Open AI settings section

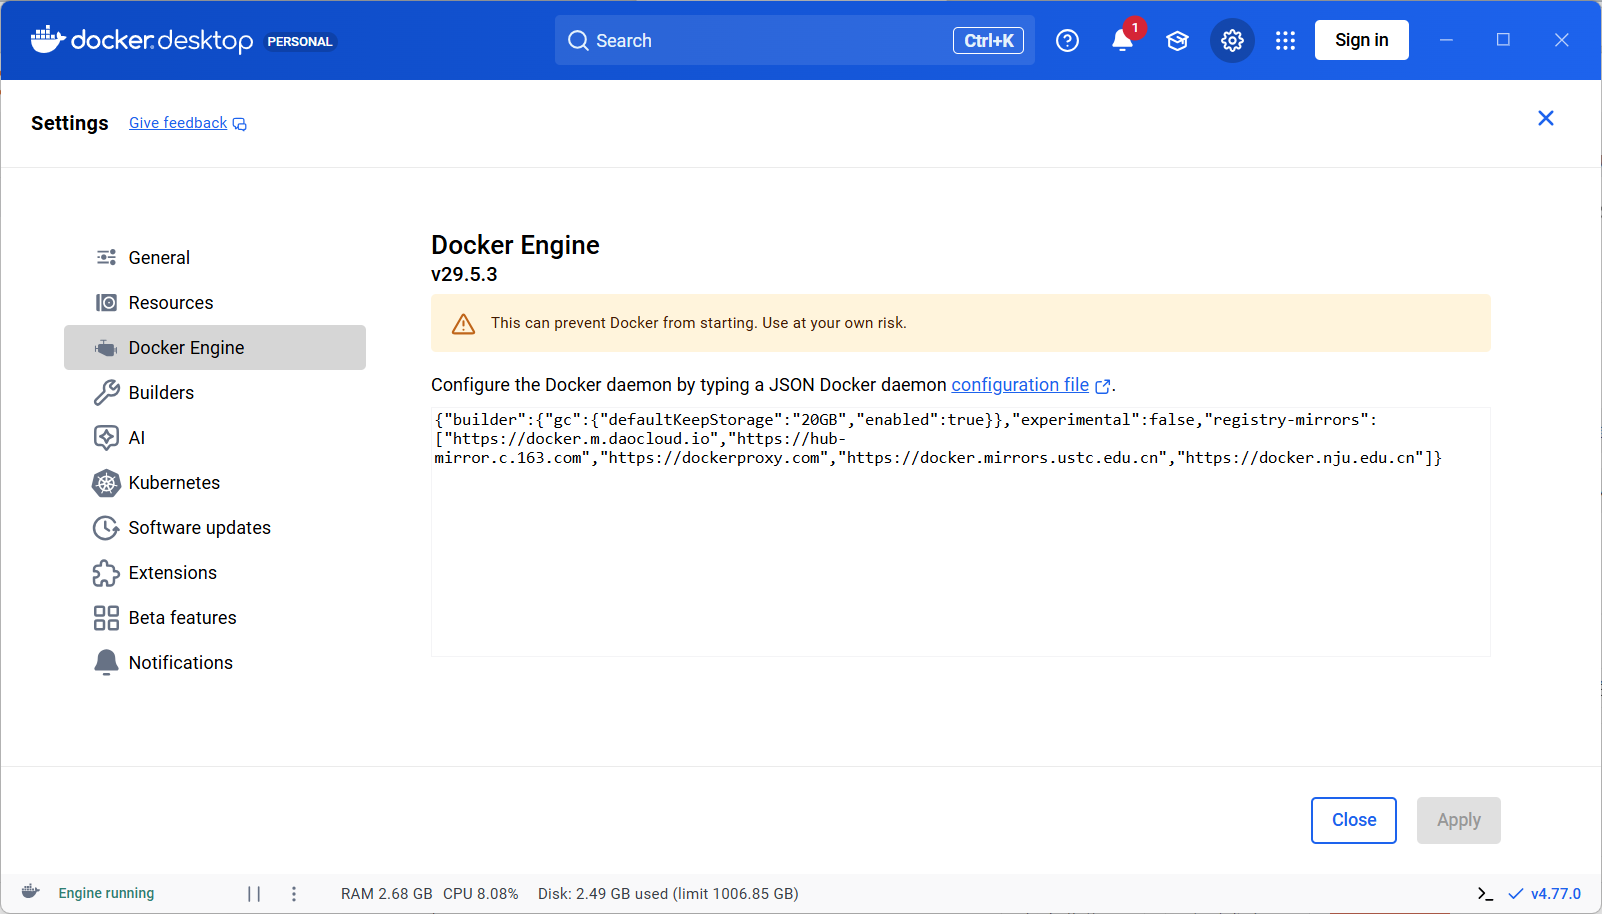click(x=215, y=437)
